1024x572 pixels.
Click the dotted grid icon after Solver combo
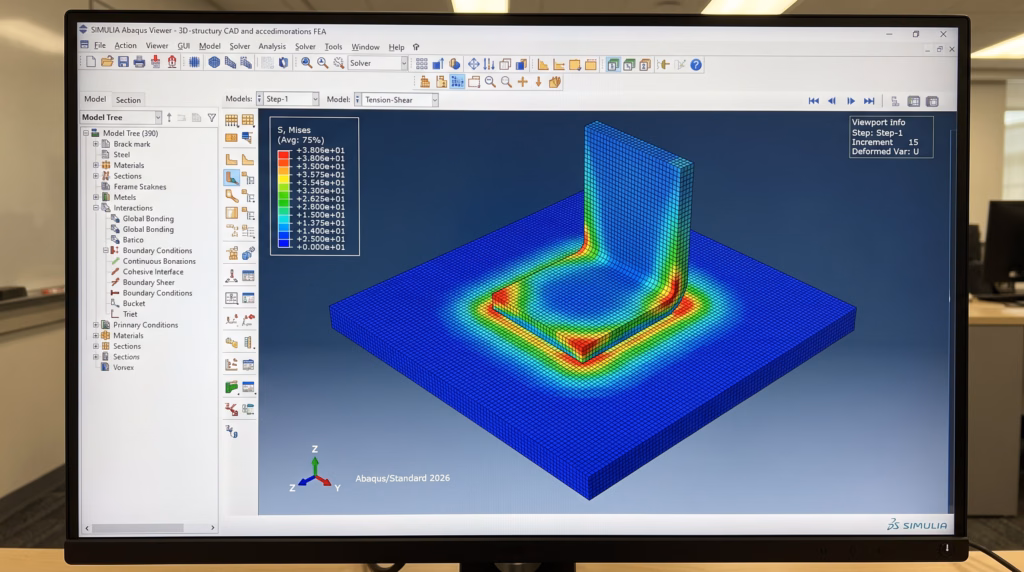pyautogui.click(x=422, y=64)
